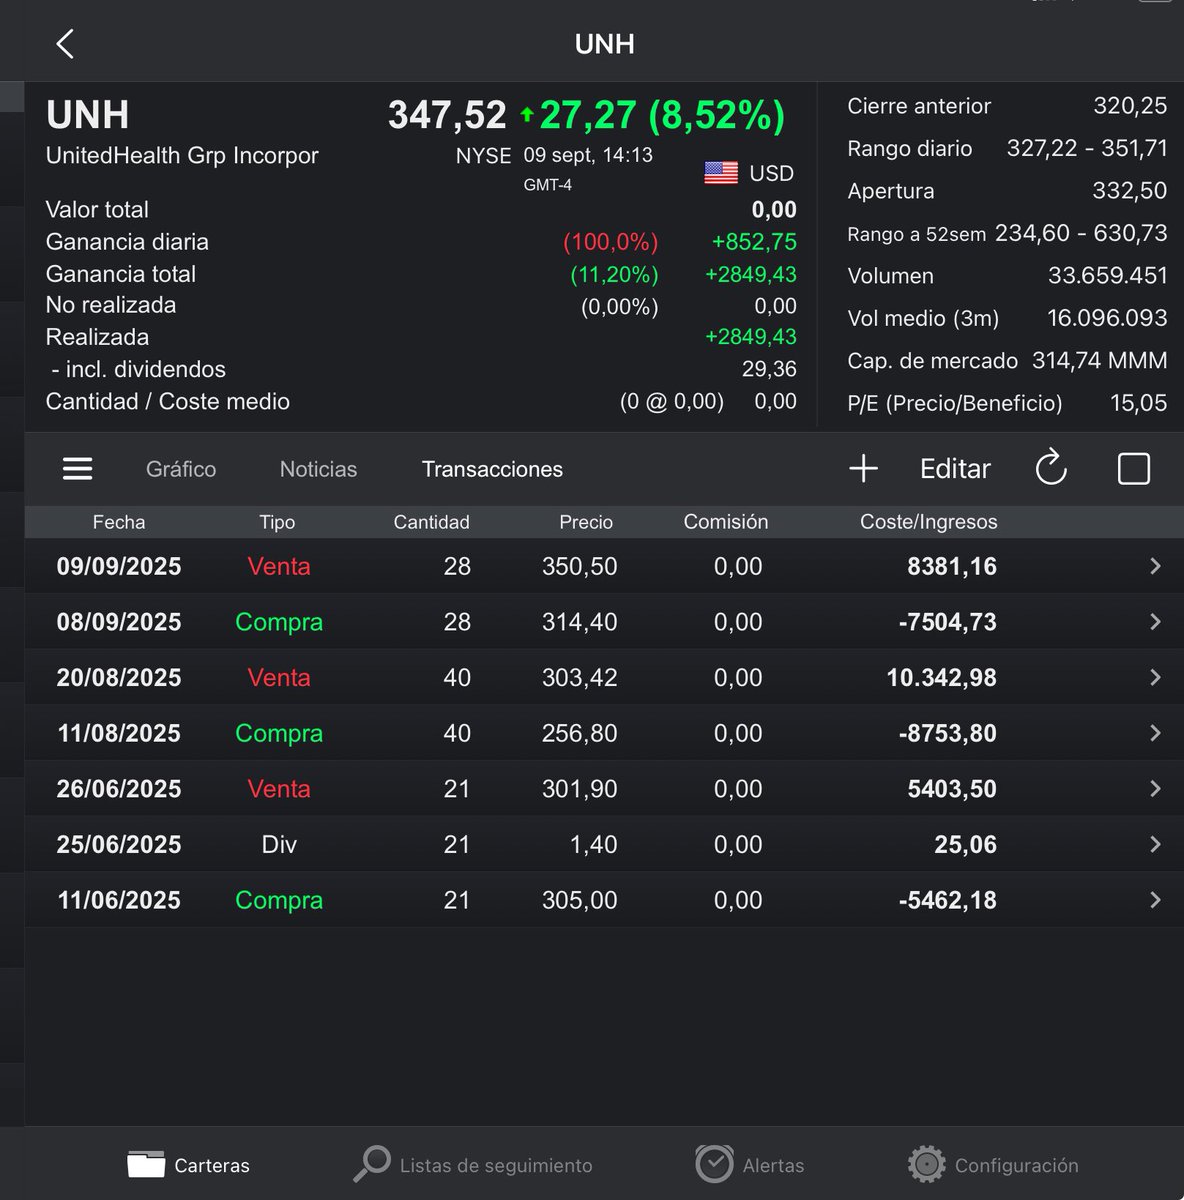Tap the income value 10.342,98
This screenshot has width=1184, height=1200.
[x=941, y=677]
